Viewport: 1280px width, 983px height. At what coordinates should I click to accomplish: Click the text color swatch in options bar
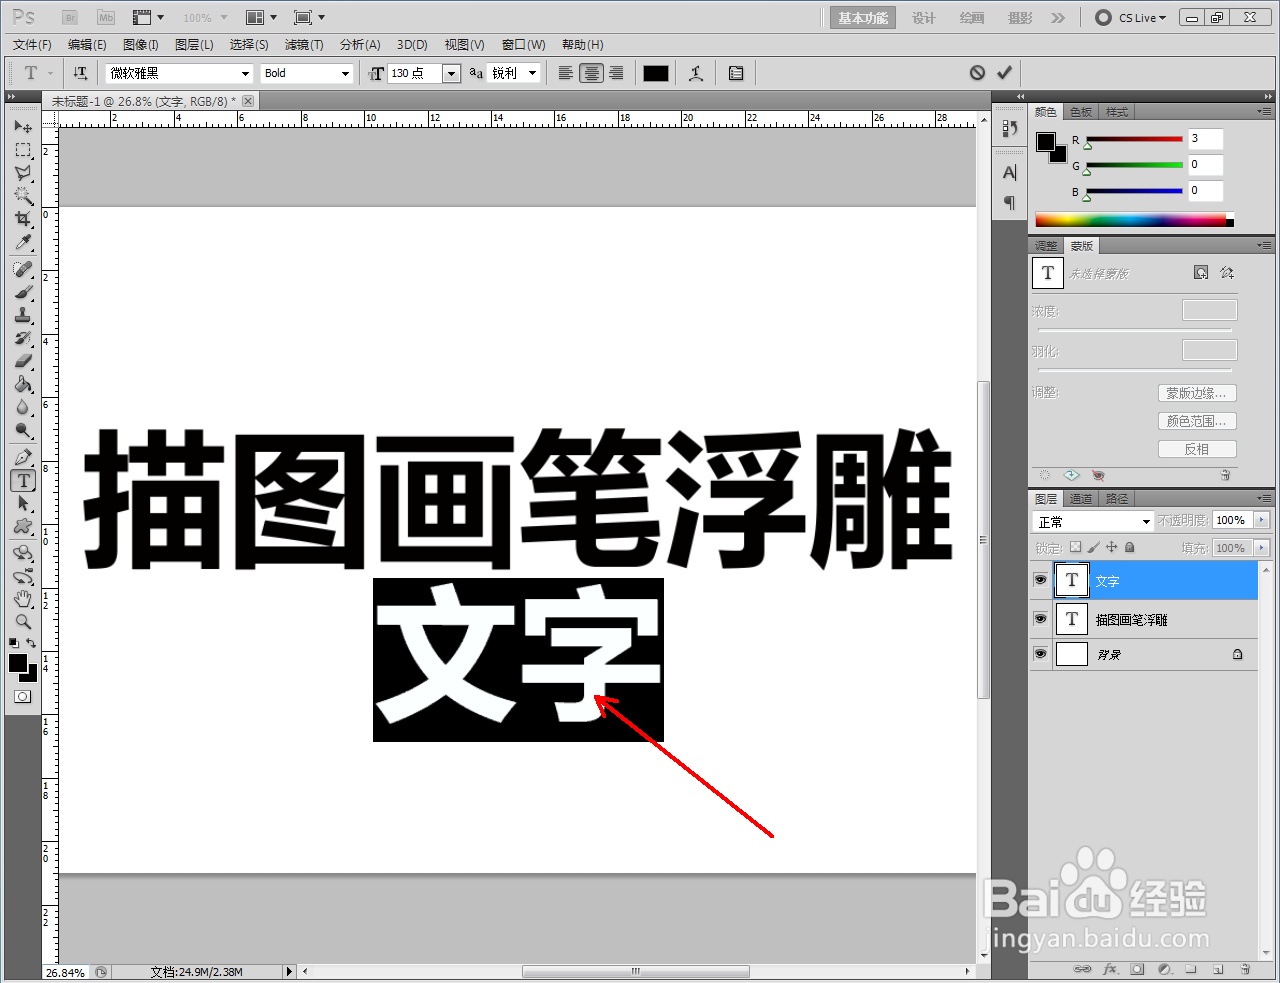pos(656,73)
